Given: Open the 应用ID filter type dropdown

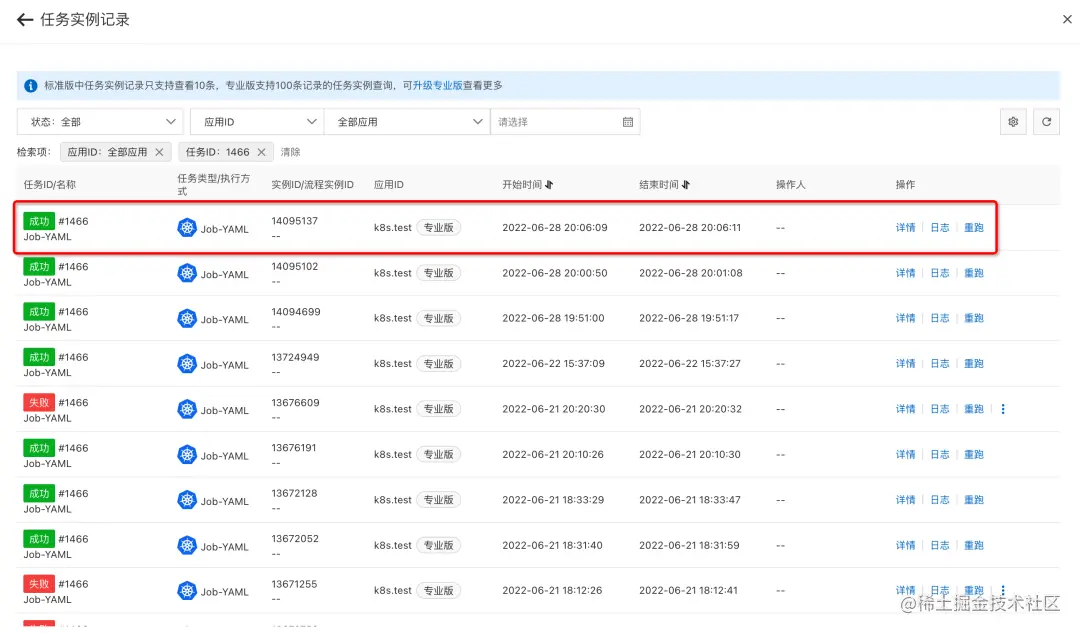Looking at the screenshot, I should click(257, 122).
